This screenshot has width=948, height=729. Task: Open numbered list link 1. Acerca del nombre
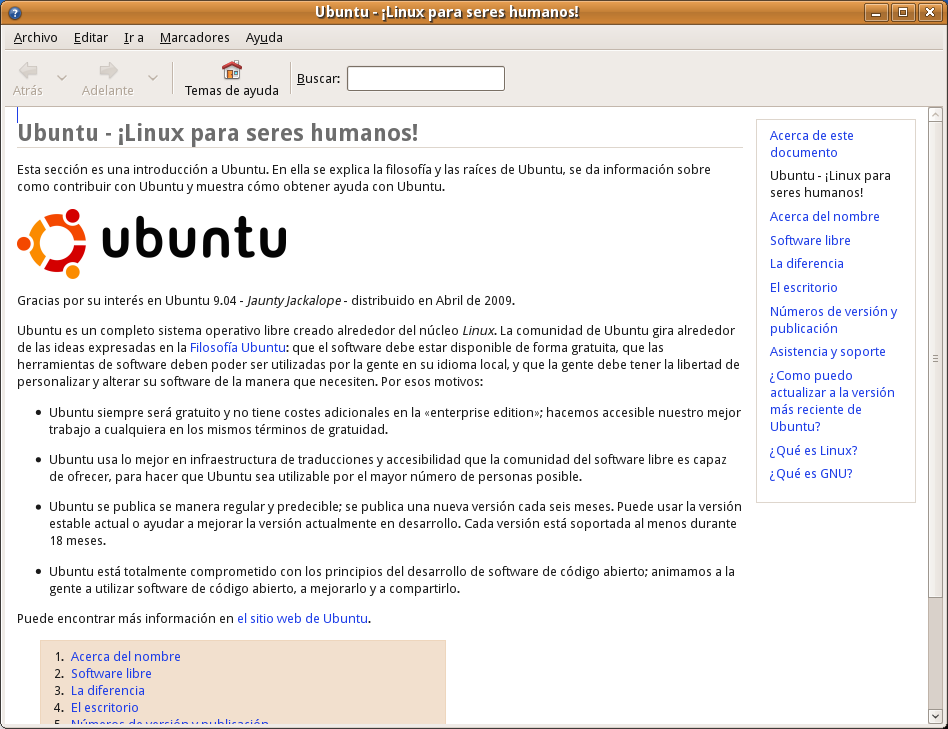click(x=126, y=656)
